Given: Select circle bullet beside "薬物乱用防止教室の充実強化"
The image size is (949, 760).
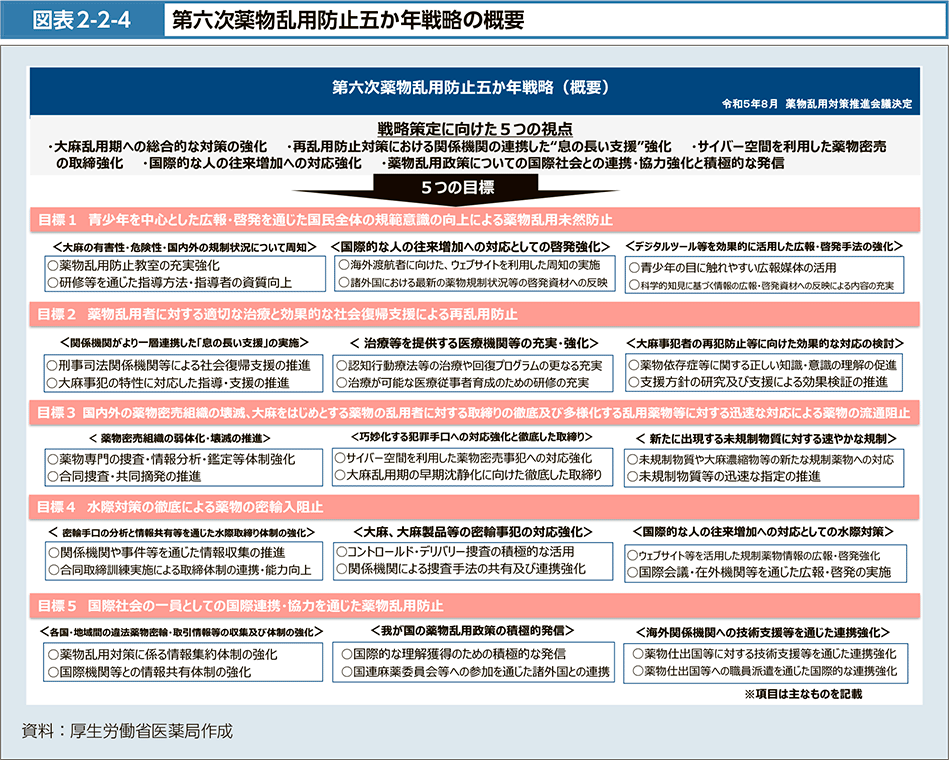Looking at the screenshot, I should (53, 266).
